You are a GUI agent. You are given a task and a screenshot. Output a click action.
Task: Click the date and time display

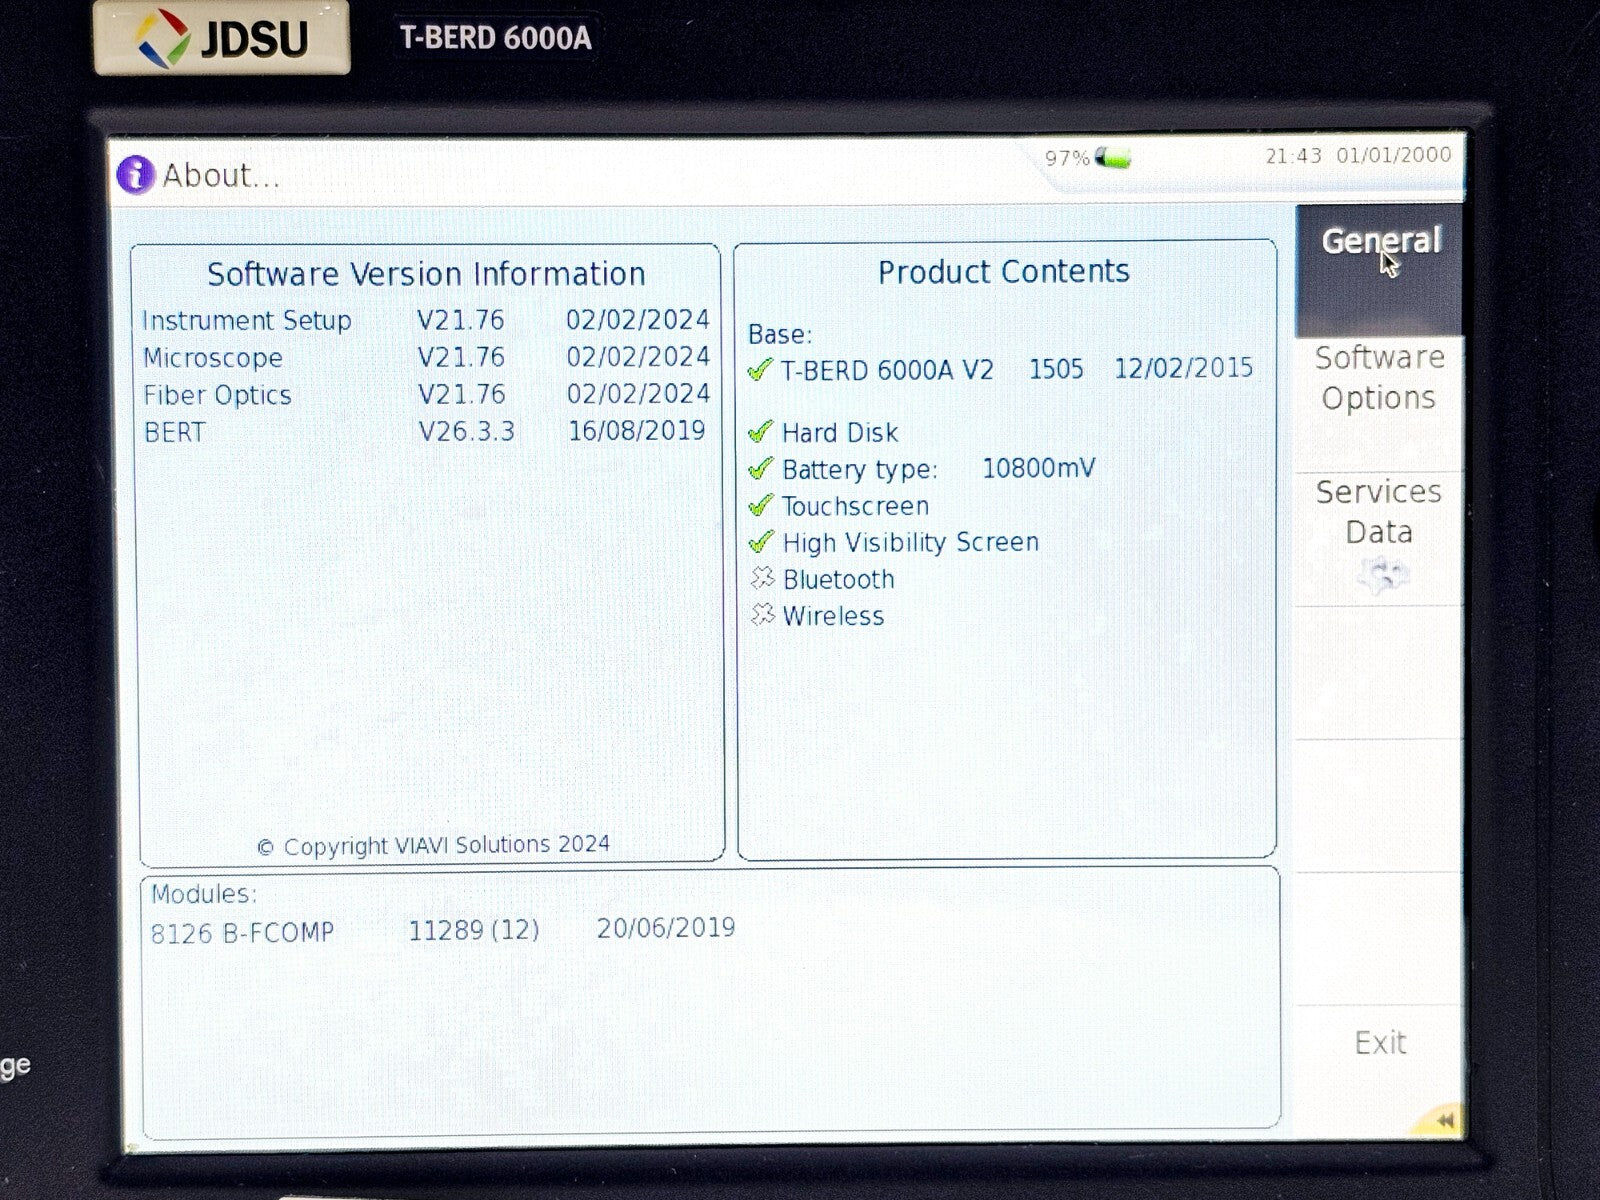tap(1357, 155)
